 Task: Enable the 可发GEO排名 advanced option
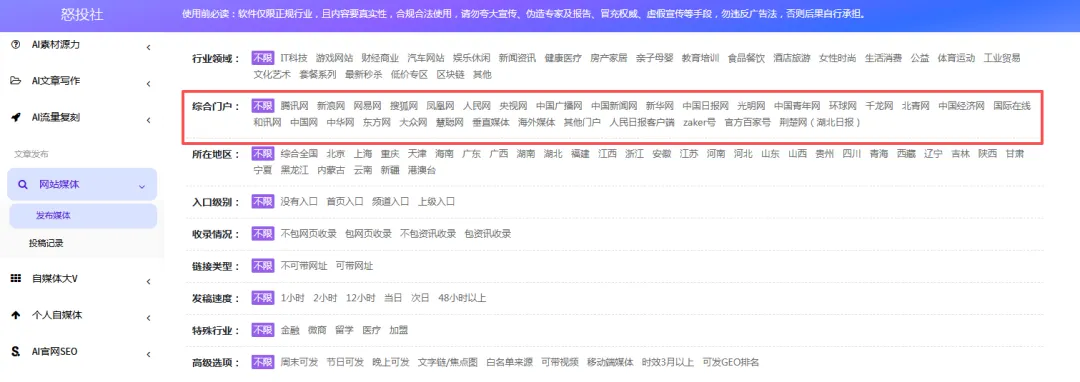[x=731, y=362]
